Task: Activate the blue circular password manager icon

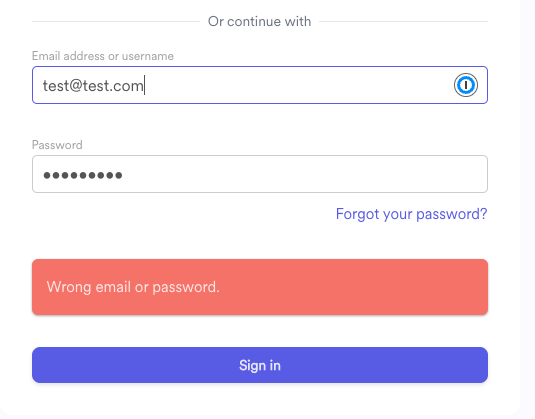Action: (x=465, y=85)
